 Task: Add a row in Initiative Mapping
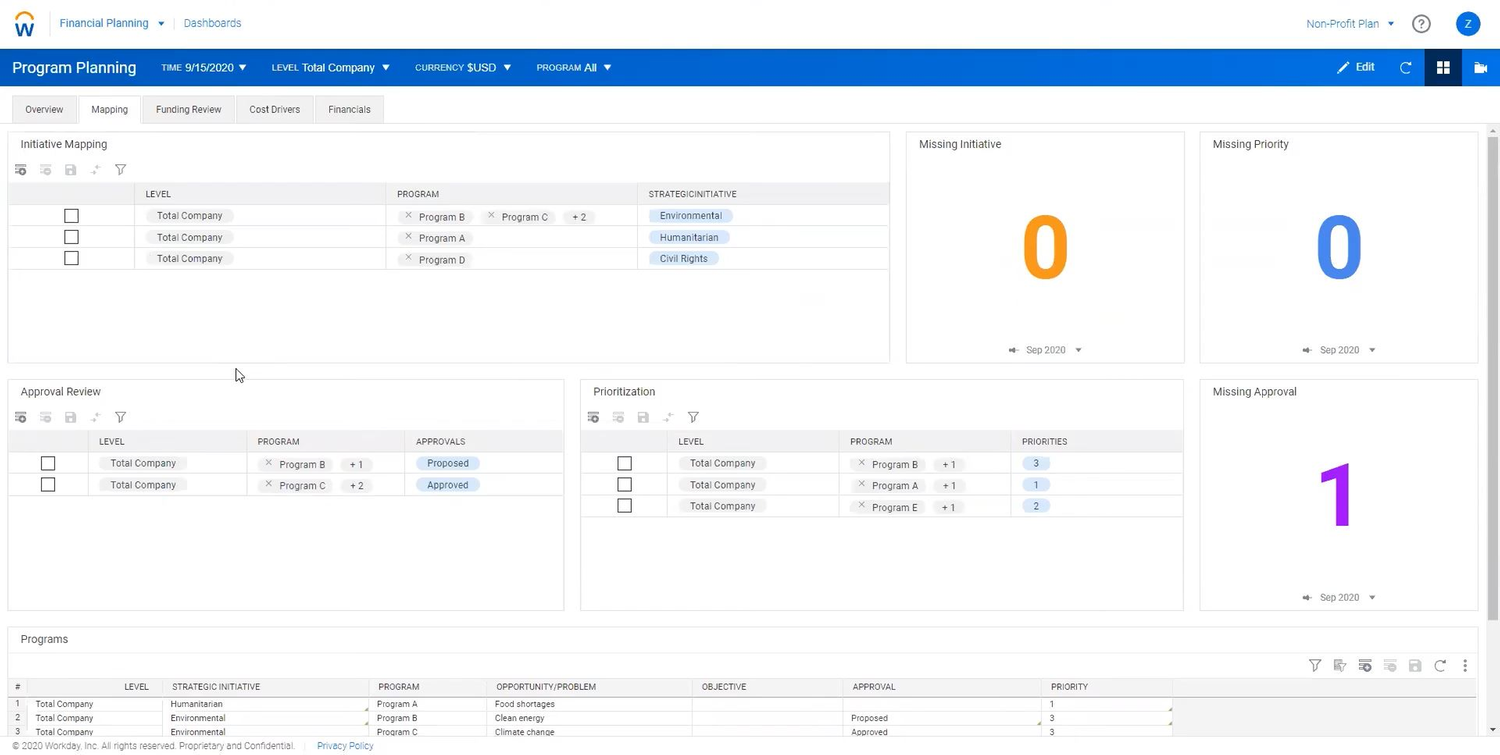[x=21, y=169]
